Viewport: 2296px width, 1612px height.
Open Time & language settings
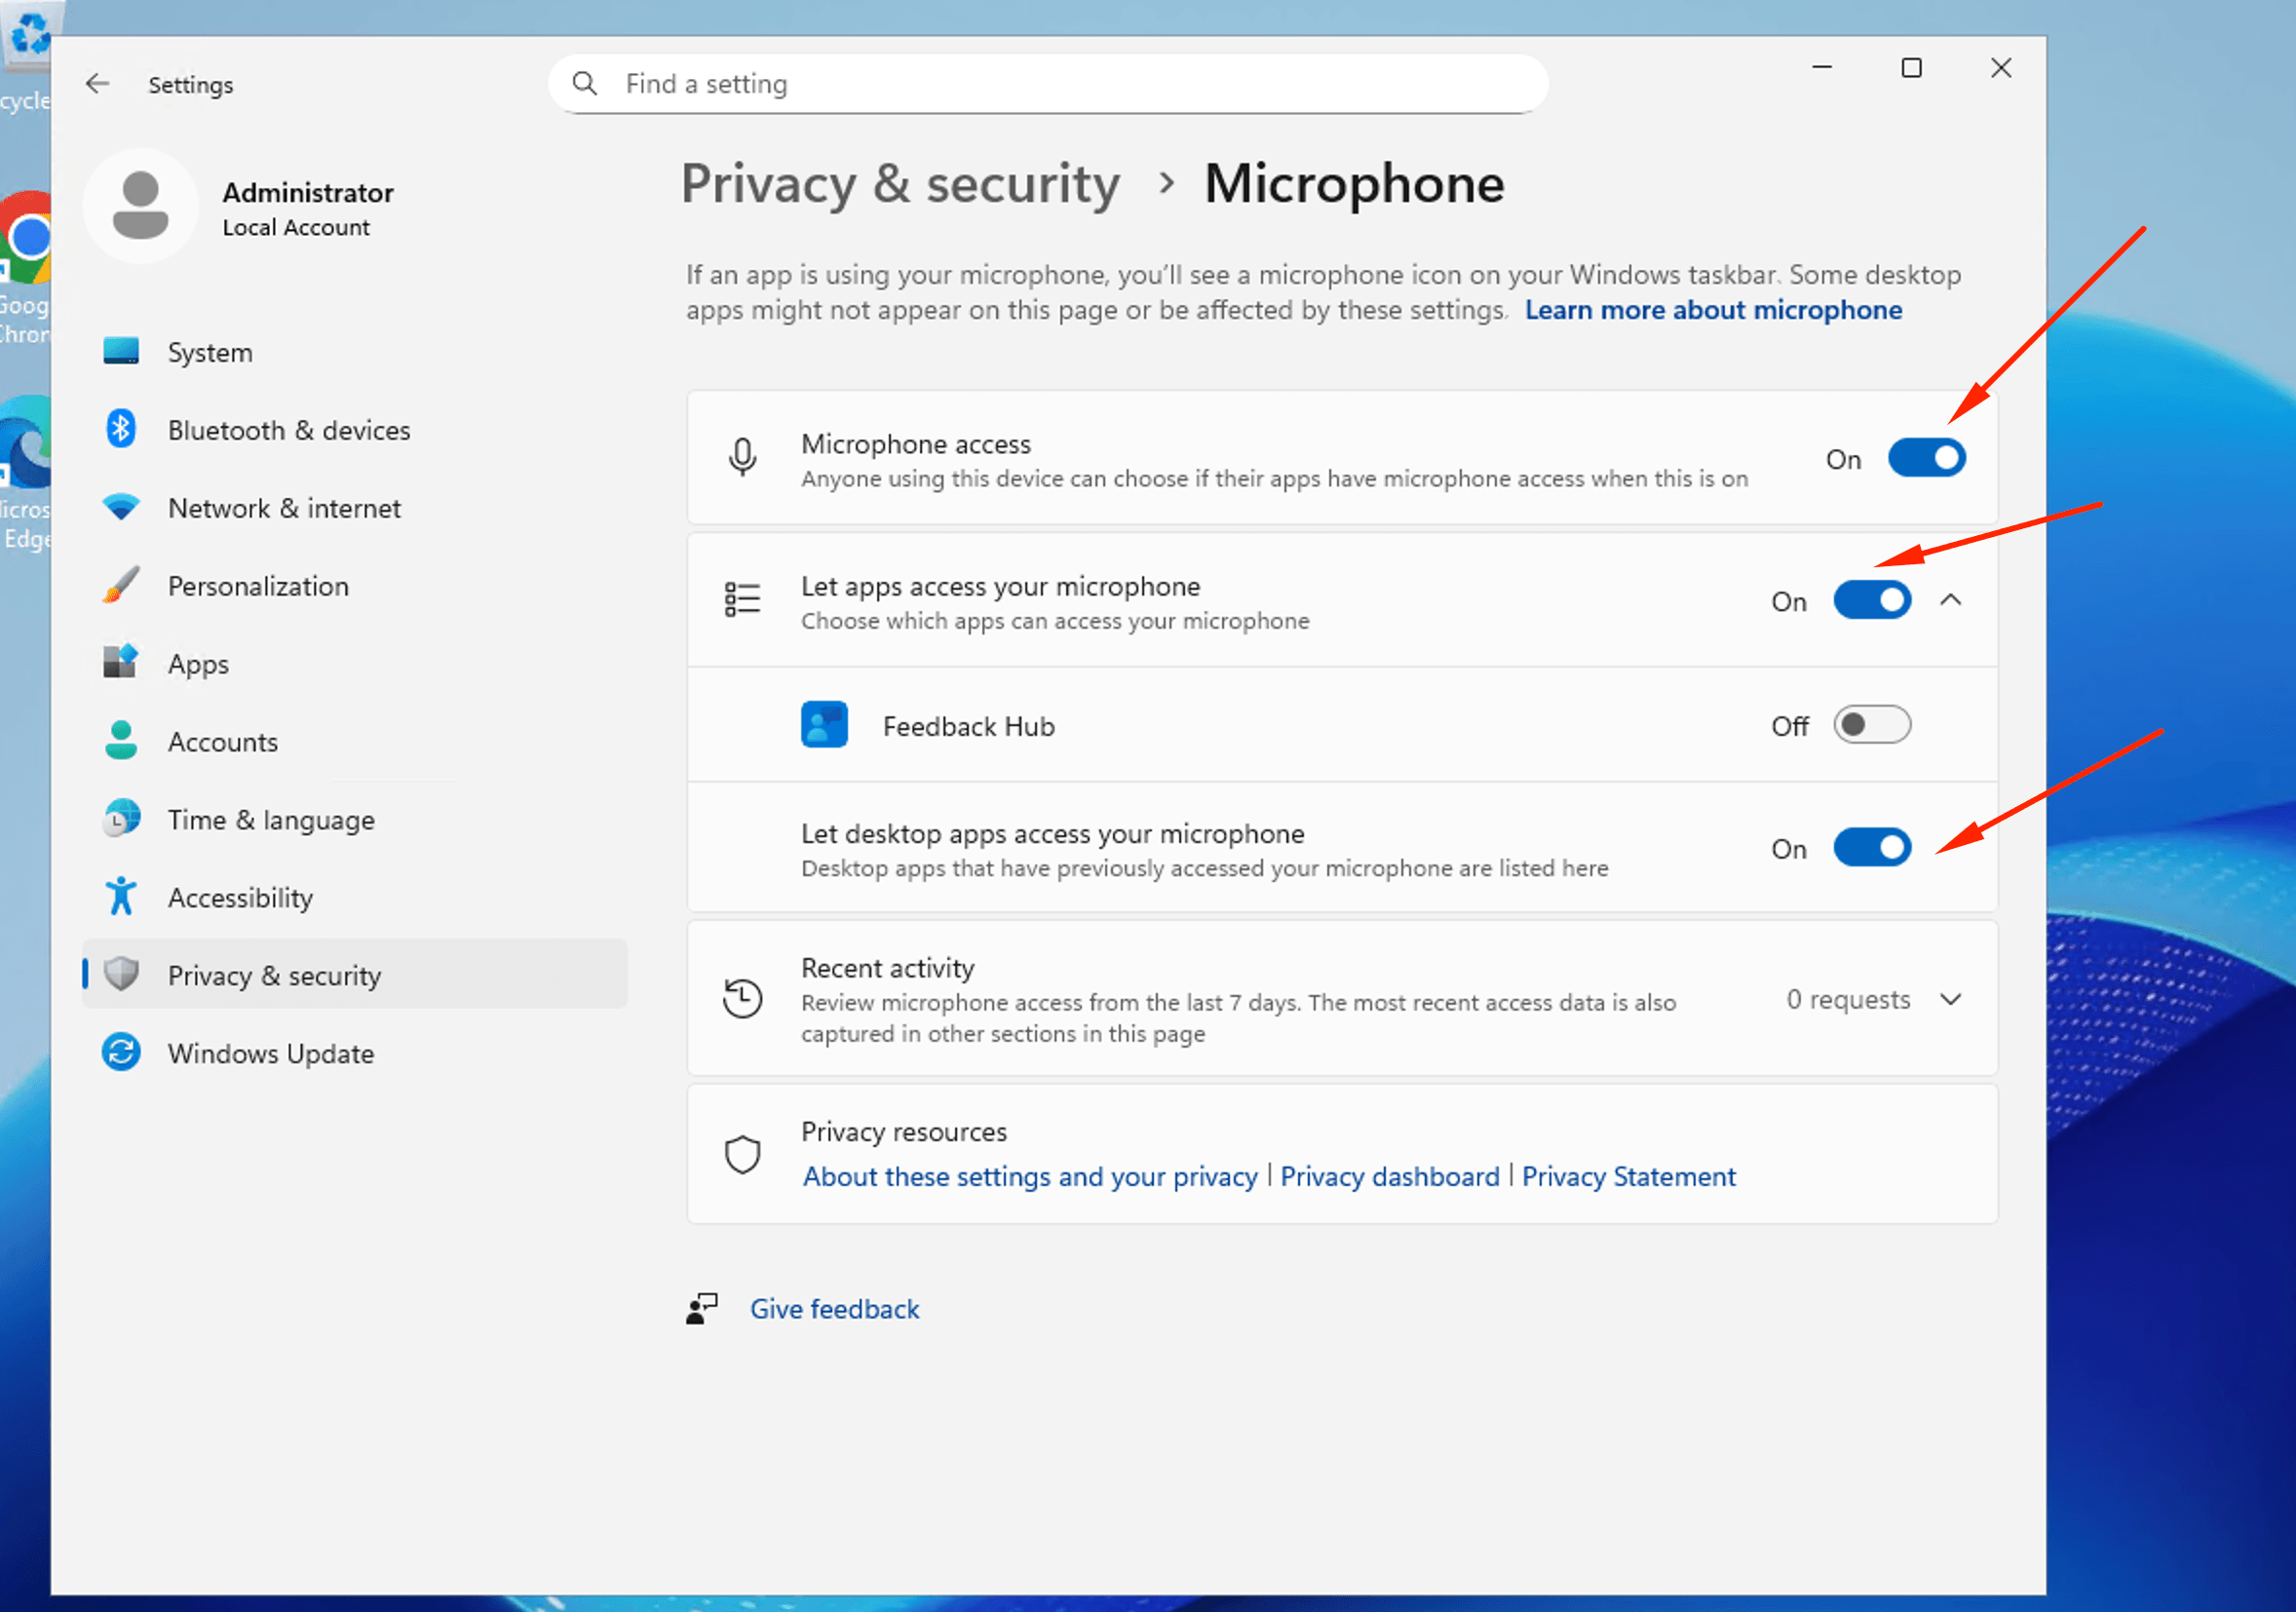pos(355,819)
